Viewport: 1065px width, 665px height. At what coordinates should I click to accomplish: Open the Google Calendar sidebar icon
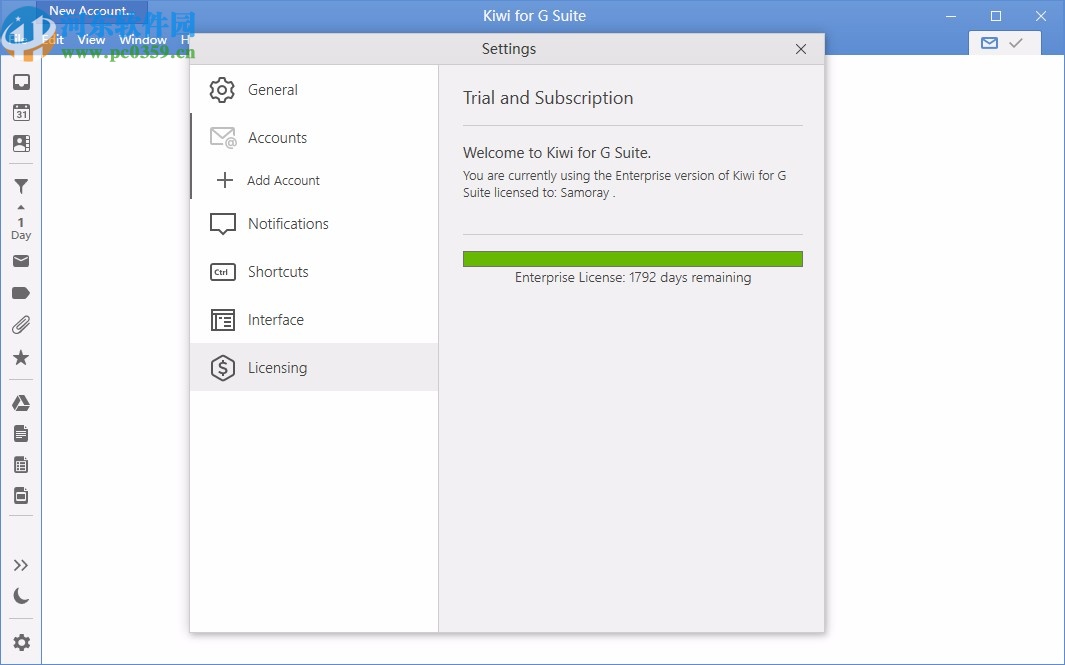point(21,113)
